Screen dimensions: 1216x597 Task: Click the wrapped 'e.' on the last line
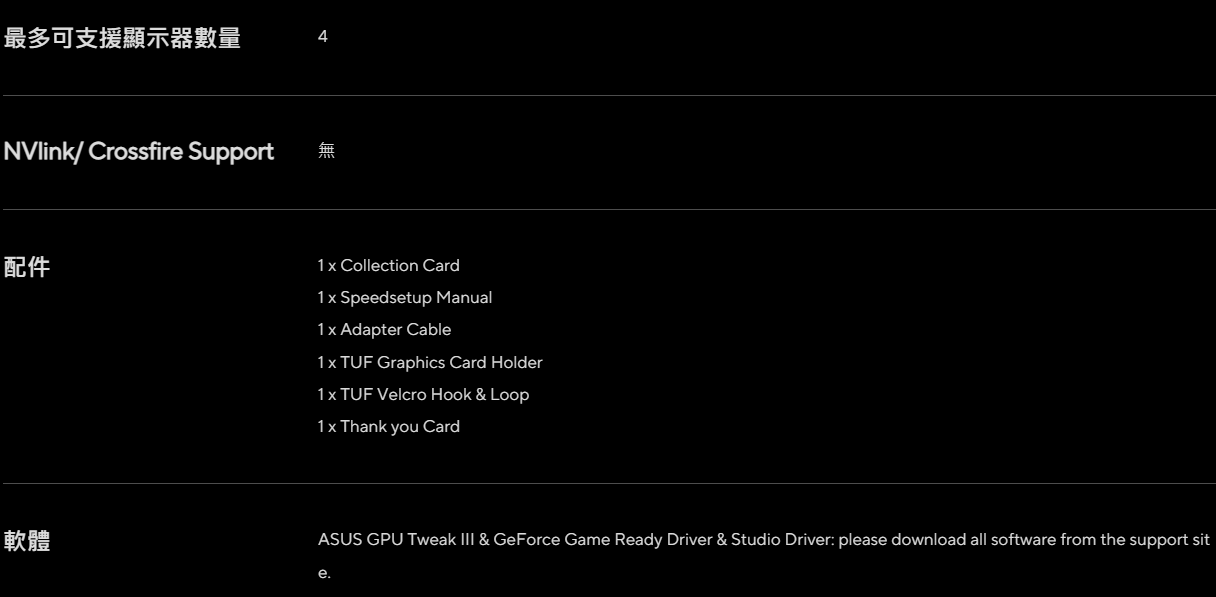324,574
